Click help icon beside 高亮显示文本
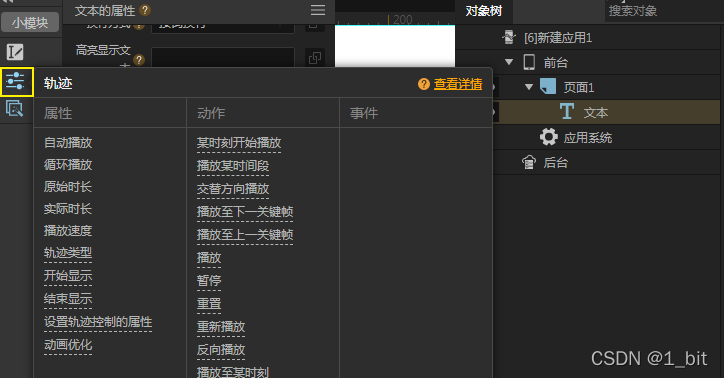724x378 pixels. click(x=139, y=60)
